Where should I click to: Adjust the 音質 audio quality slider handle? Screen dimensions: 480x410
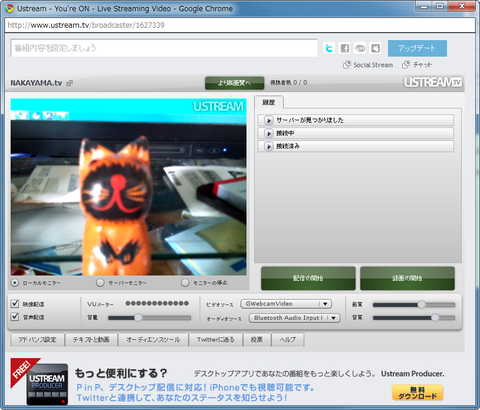coord(435,318)
